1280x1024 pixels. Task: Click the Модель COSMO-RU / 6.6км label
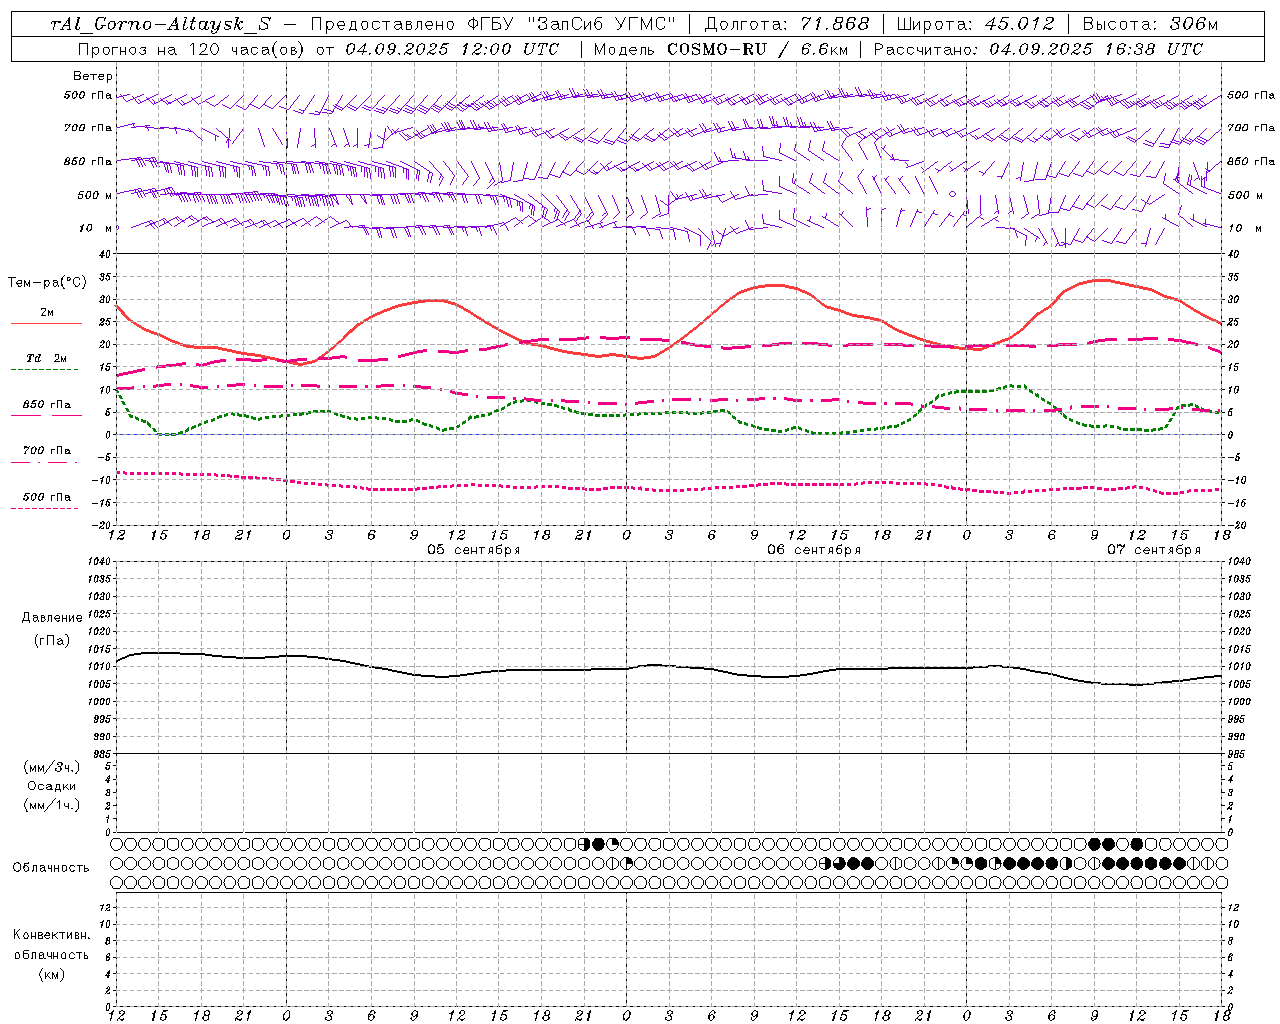720,49
